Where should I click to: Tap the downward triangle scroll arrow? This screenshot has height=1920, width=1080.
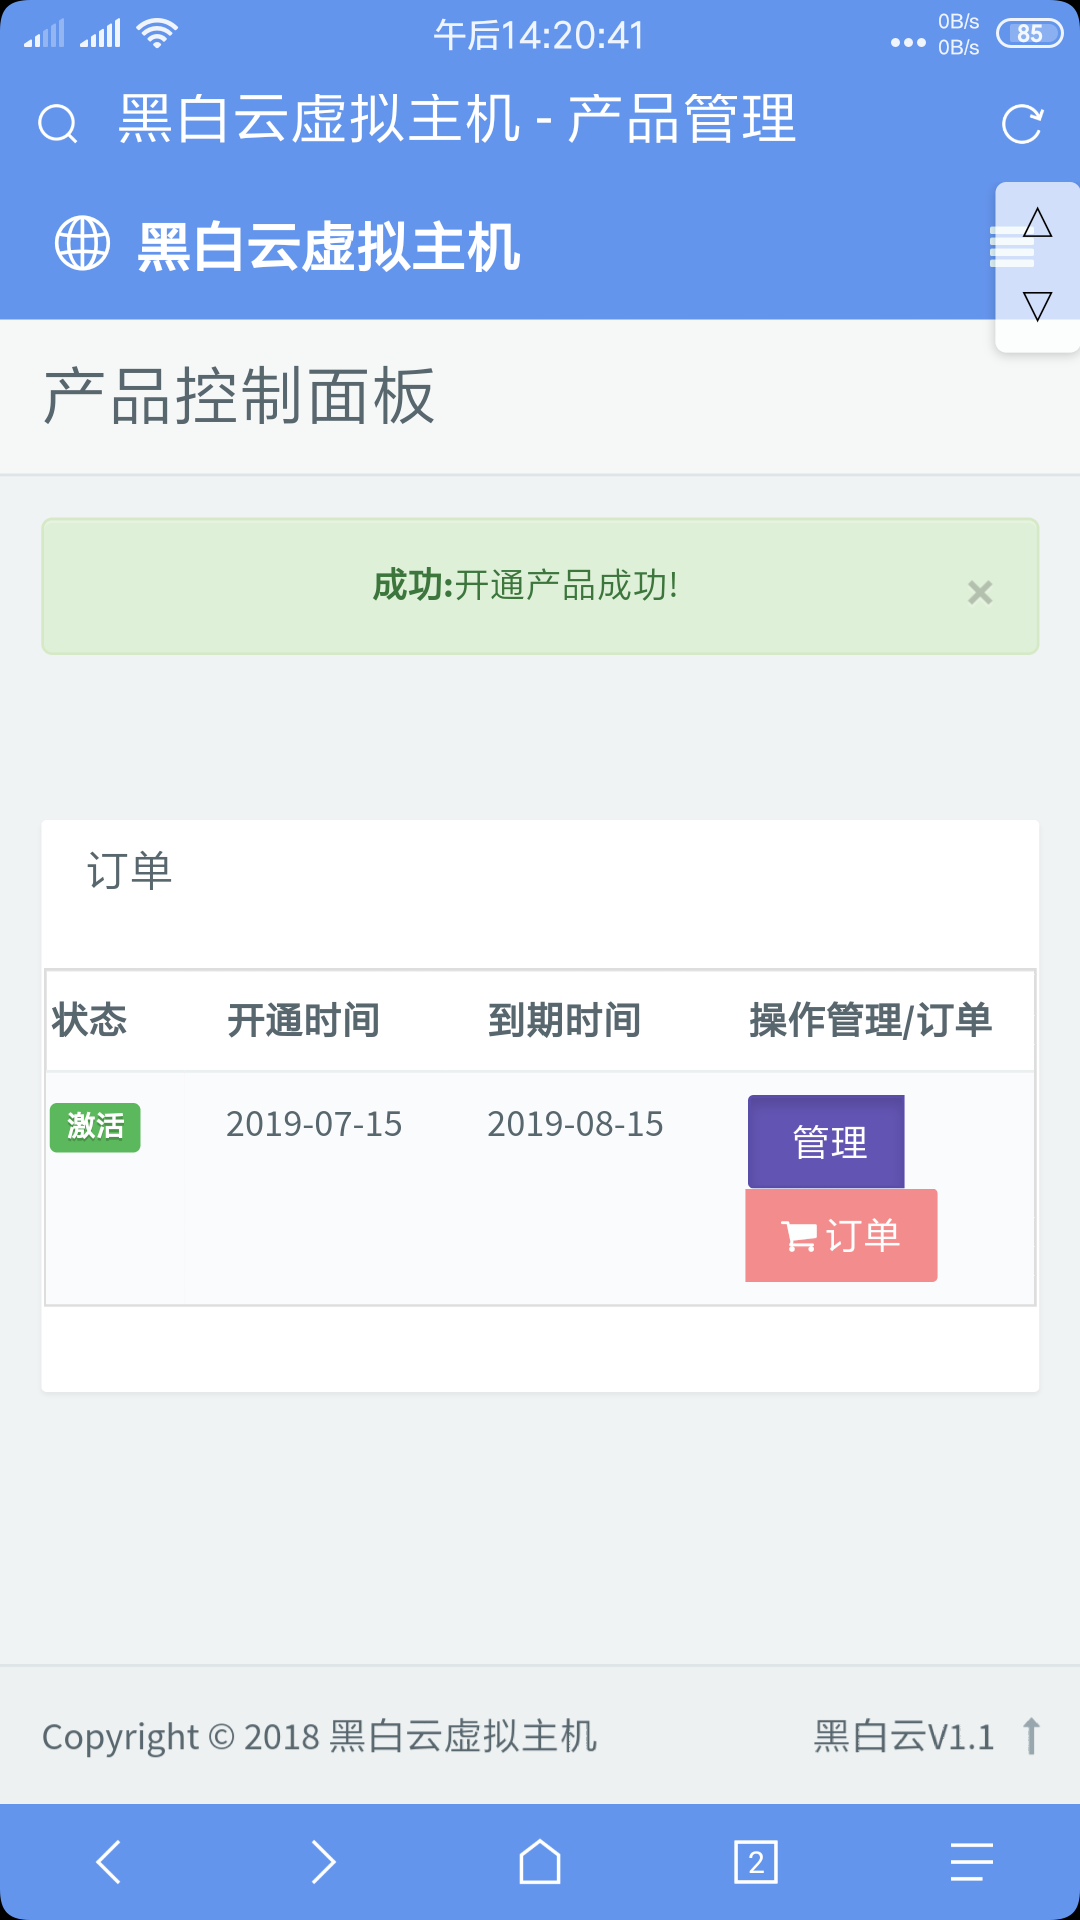tap(1038, 306)
